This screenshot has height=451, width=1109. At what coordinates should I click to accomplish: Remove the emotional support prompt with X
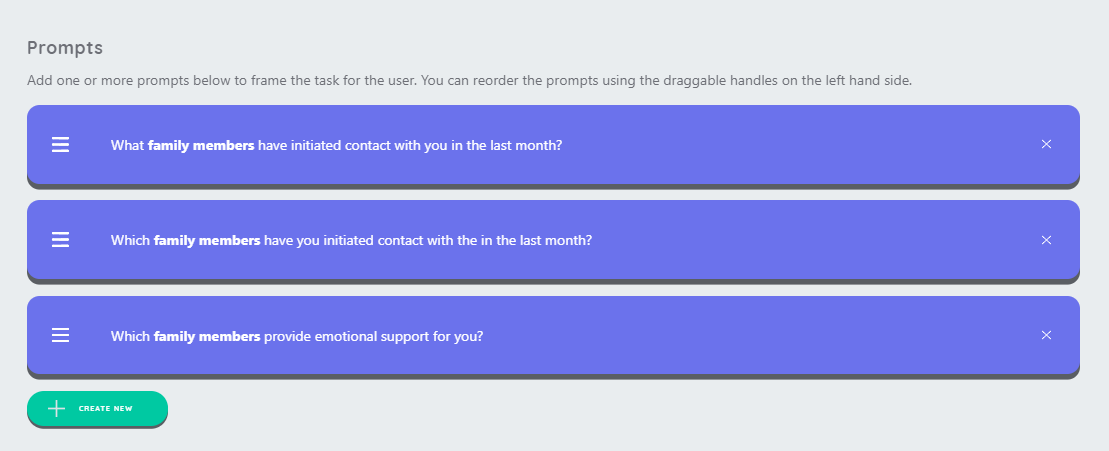pyautogui.click(x=1046, y=335)
